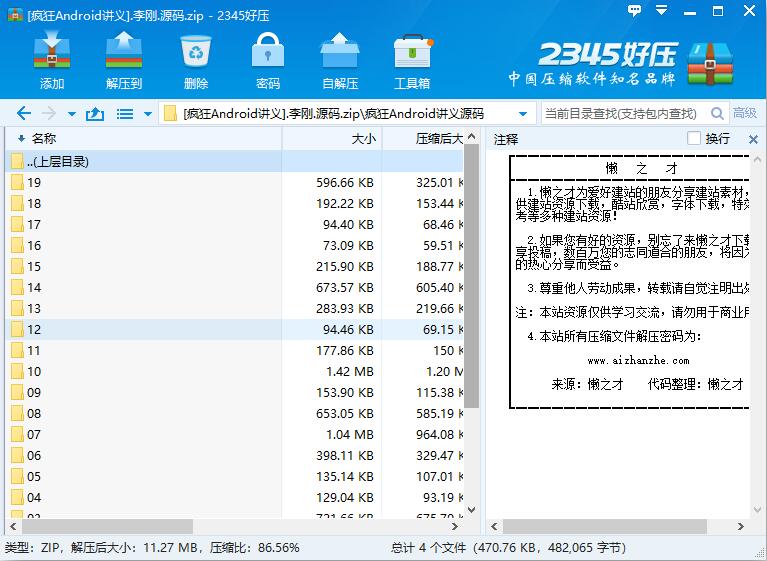Close the 注释 comment panel

(753, 139)
